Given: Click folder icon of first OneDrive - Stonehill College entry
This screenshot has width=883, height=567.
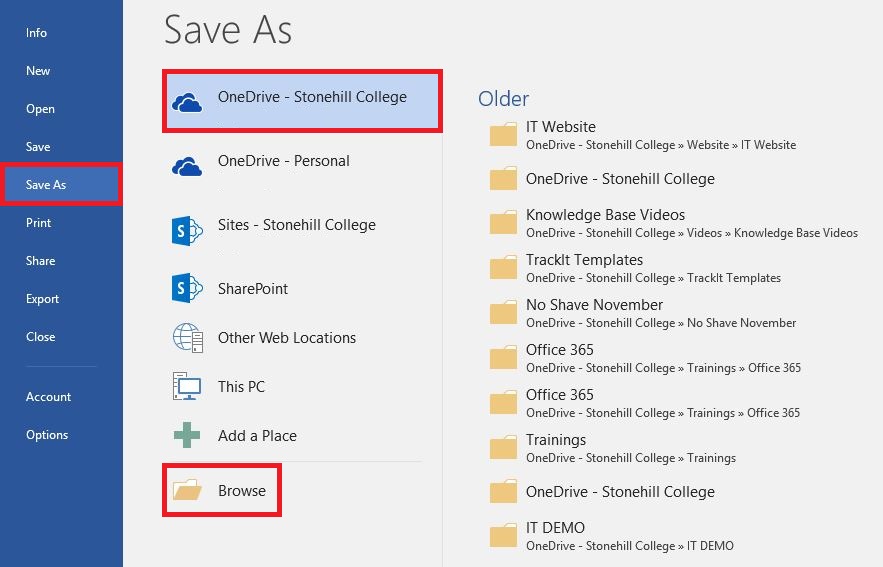Looking at the screenshot, I should tap(503, 178).
